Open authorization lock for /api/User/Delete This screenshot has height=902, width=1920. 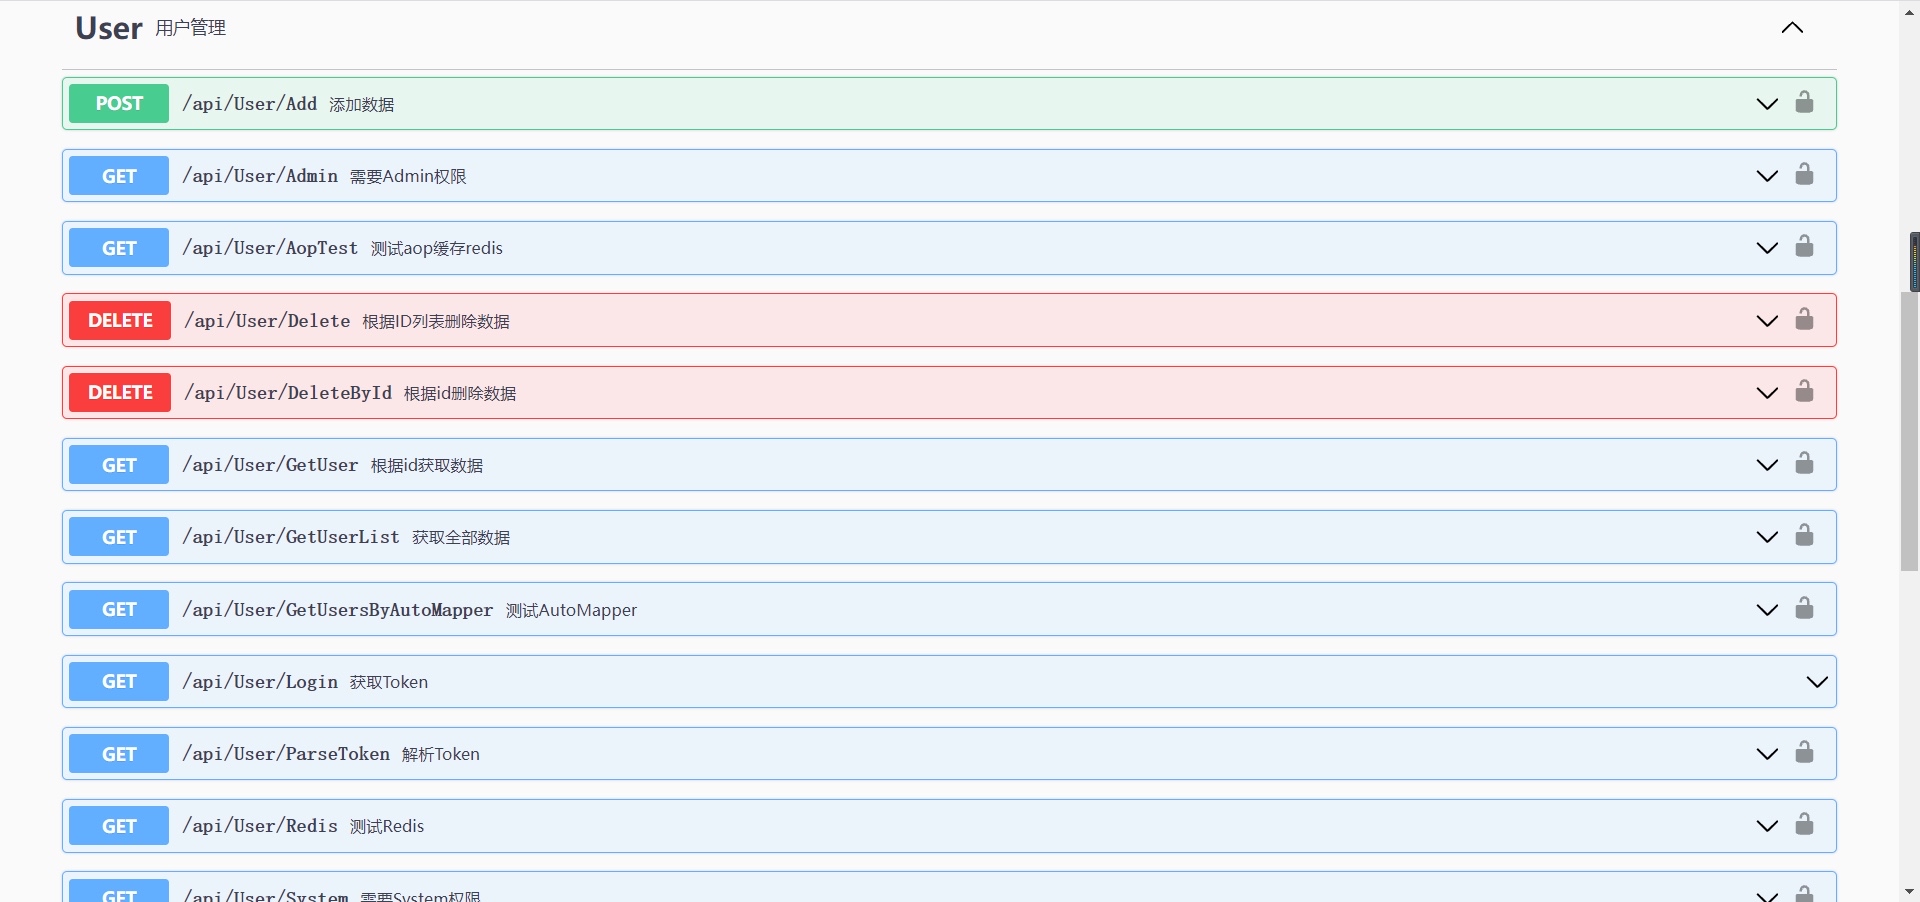[1804, 319]
